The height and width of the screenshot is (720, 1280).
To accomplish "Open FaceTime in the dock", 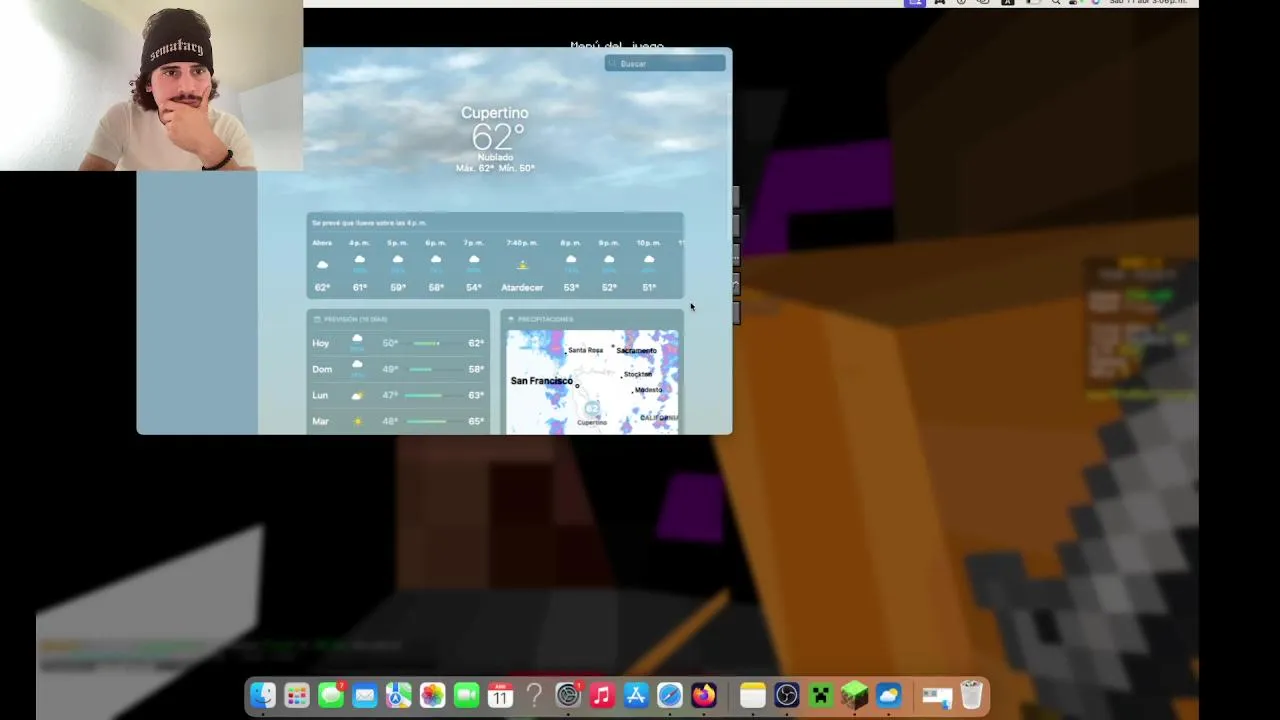I will (466, 695).
